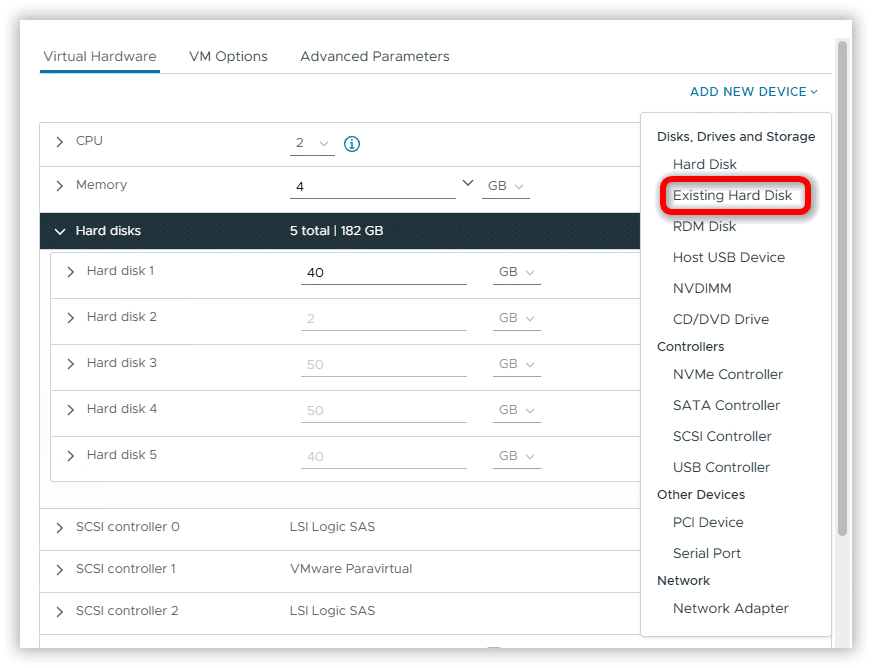Select NVMe Controller from the list

[727, 375]
